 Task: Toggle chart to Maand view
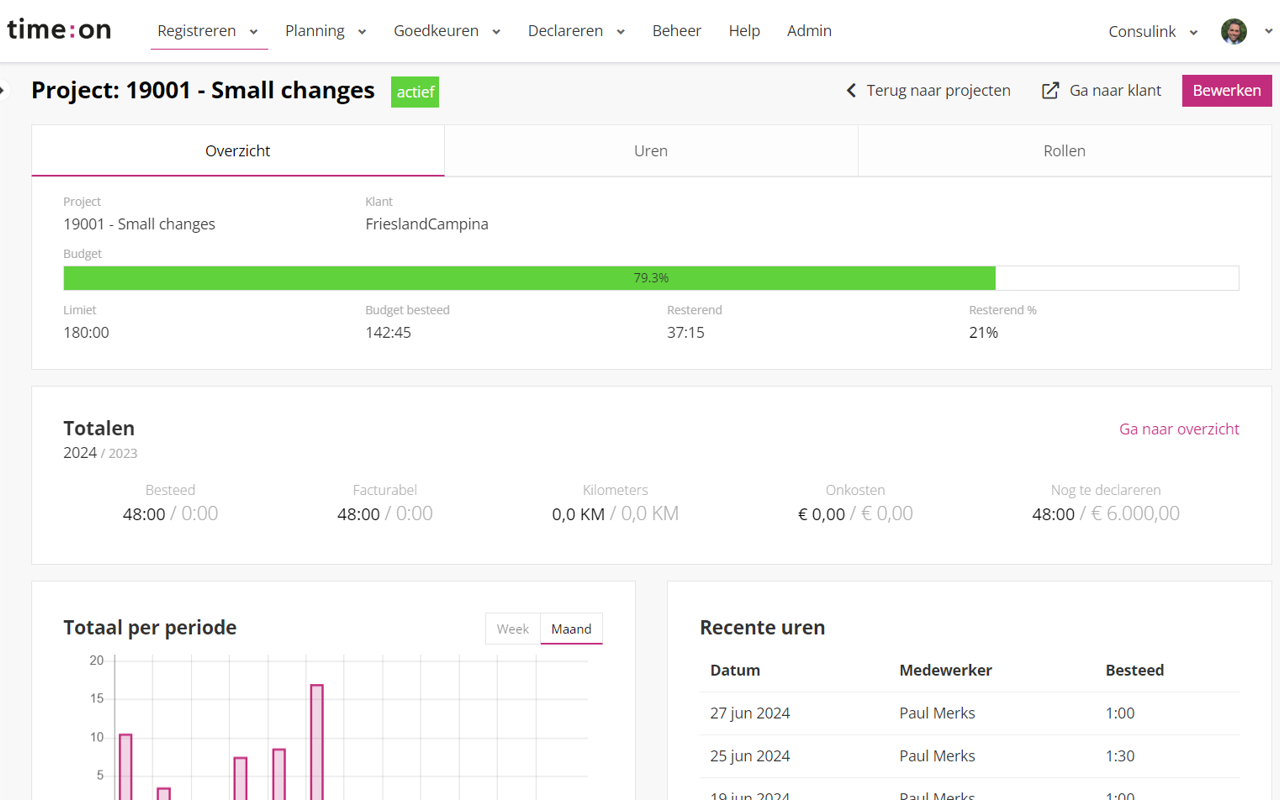pyautogui.click(x=571, y=629)
